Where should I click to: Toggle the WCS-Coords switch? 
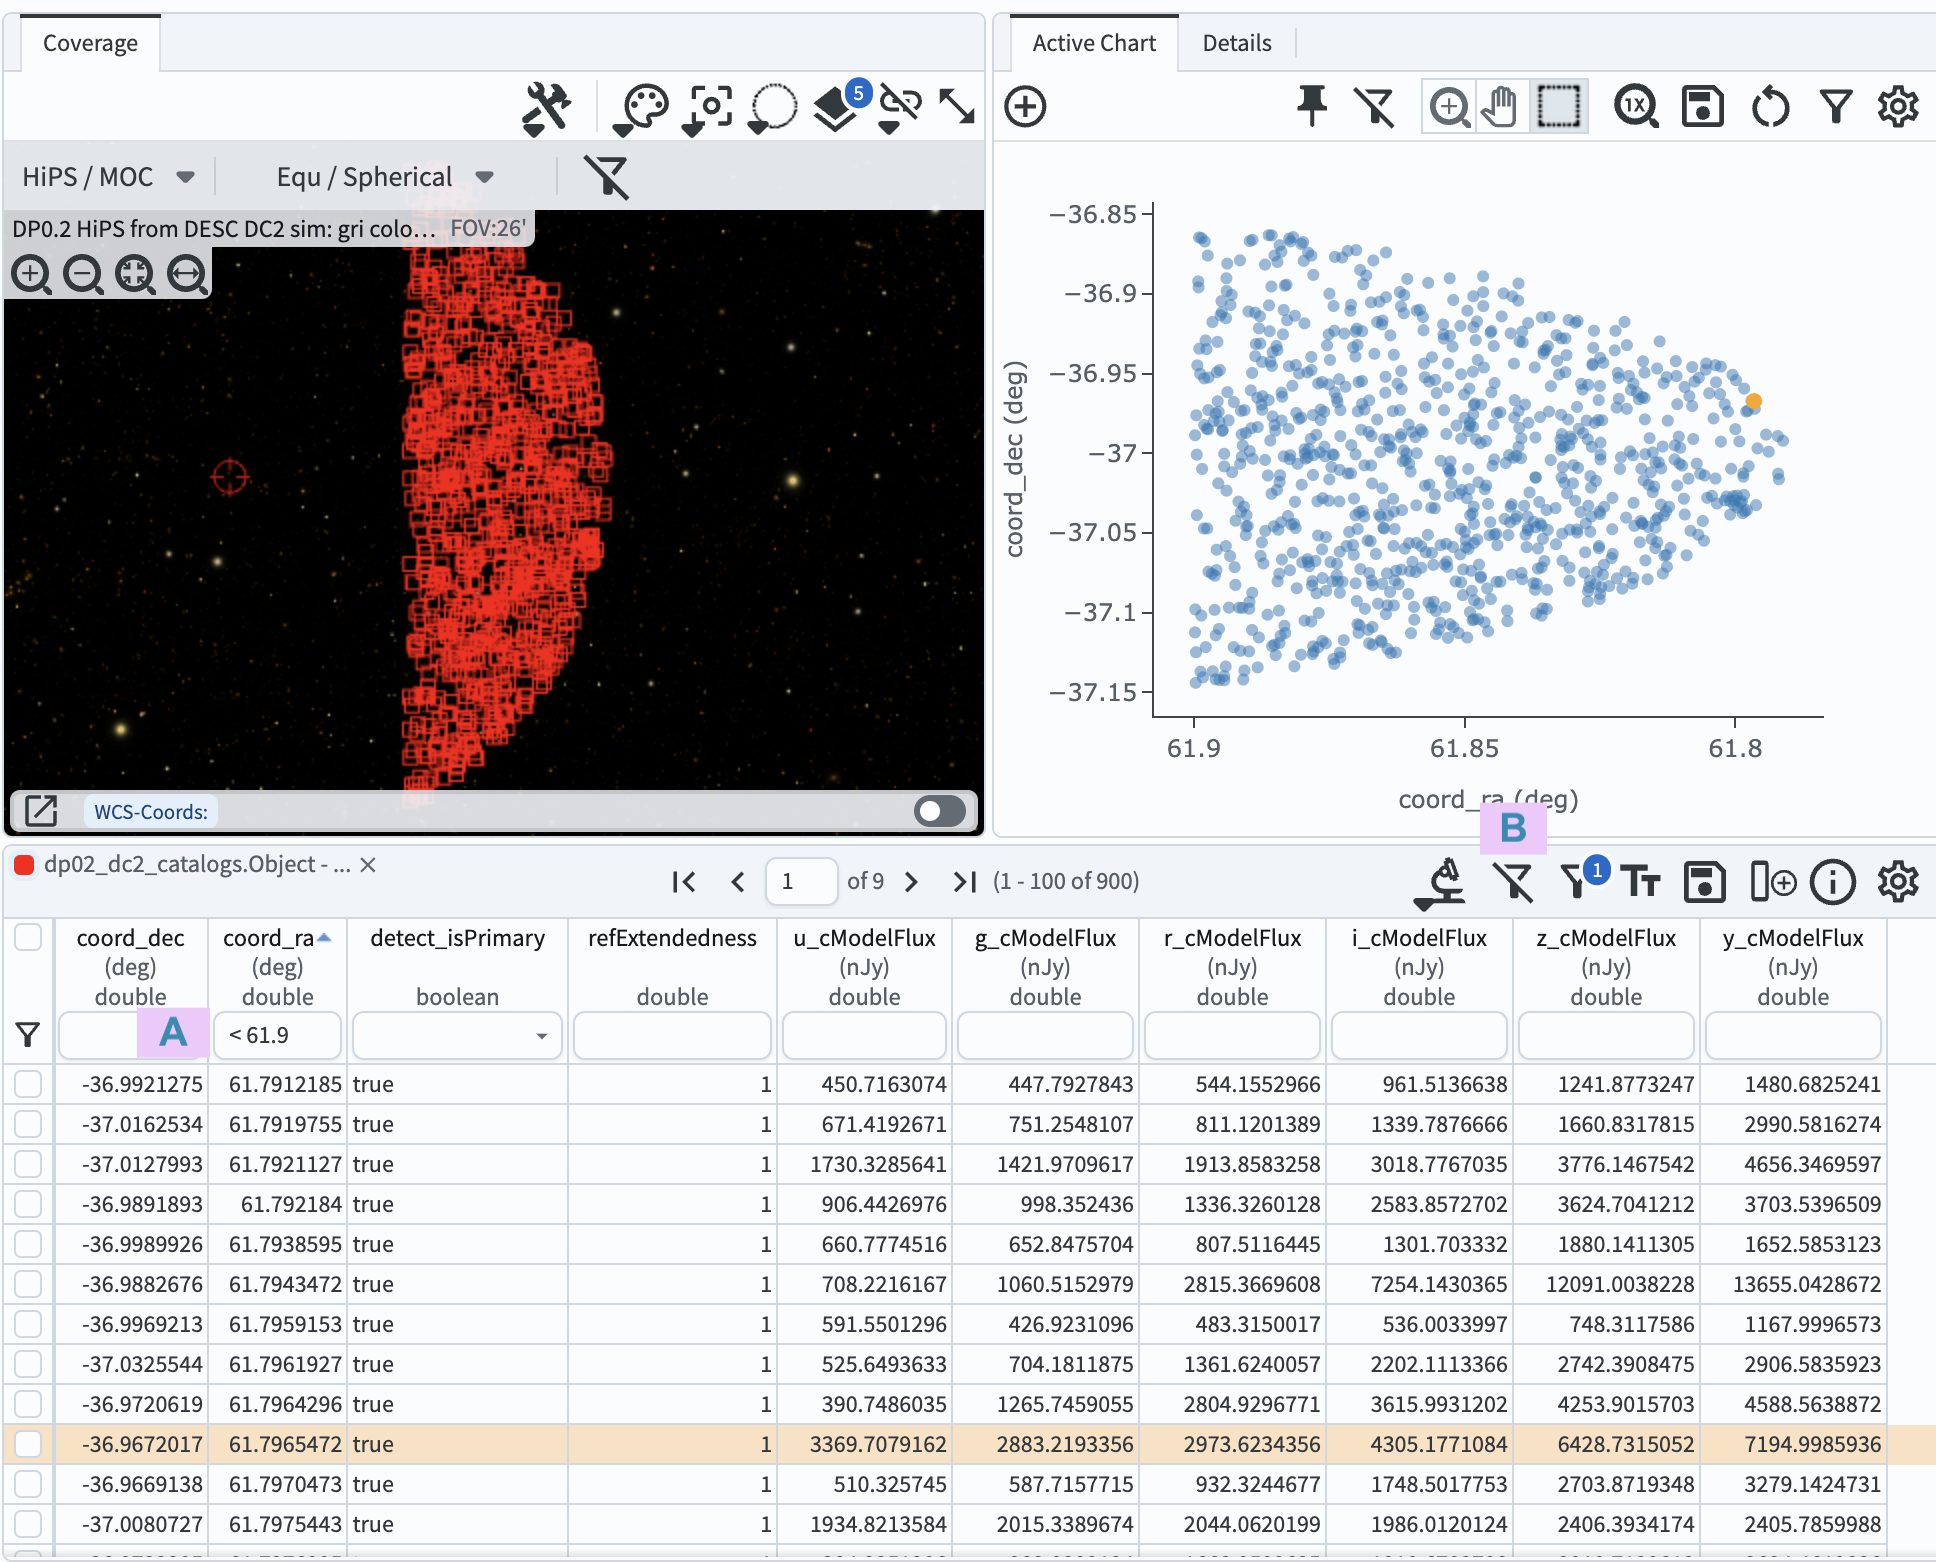[938, 811]
